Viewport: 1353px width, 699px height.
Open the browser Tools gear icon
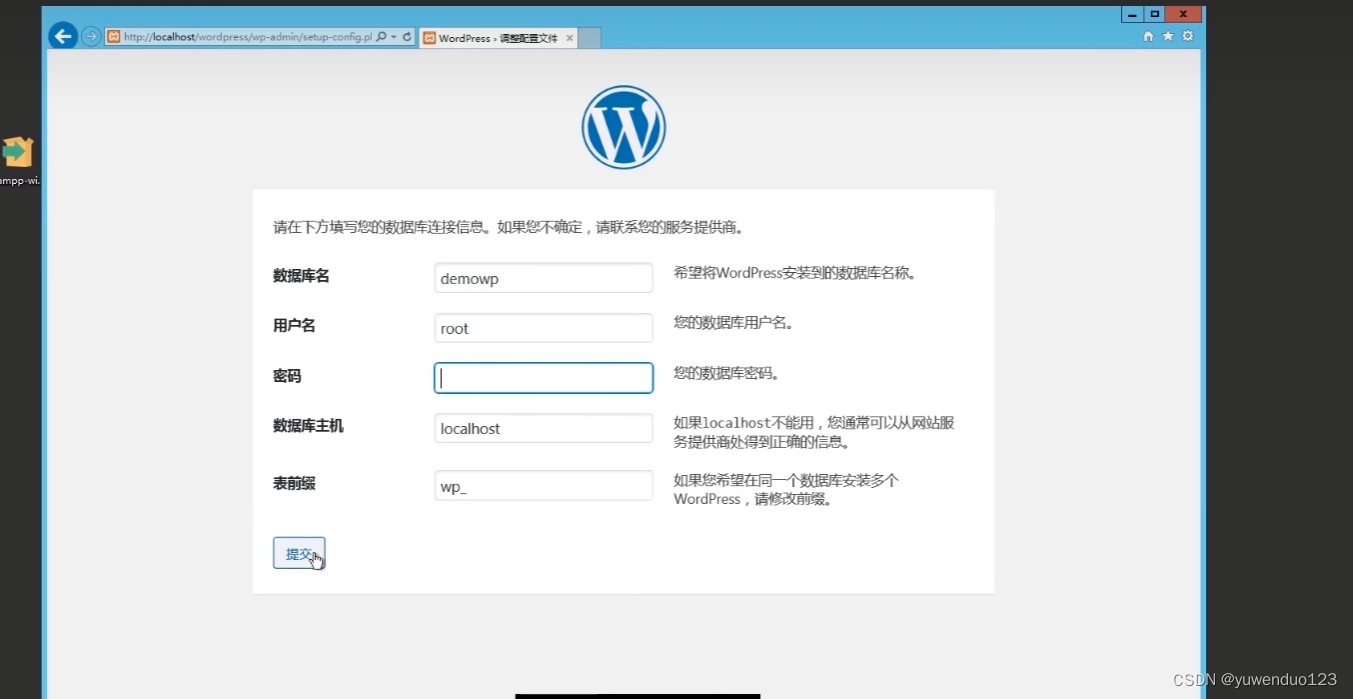tap(1188, 36)
